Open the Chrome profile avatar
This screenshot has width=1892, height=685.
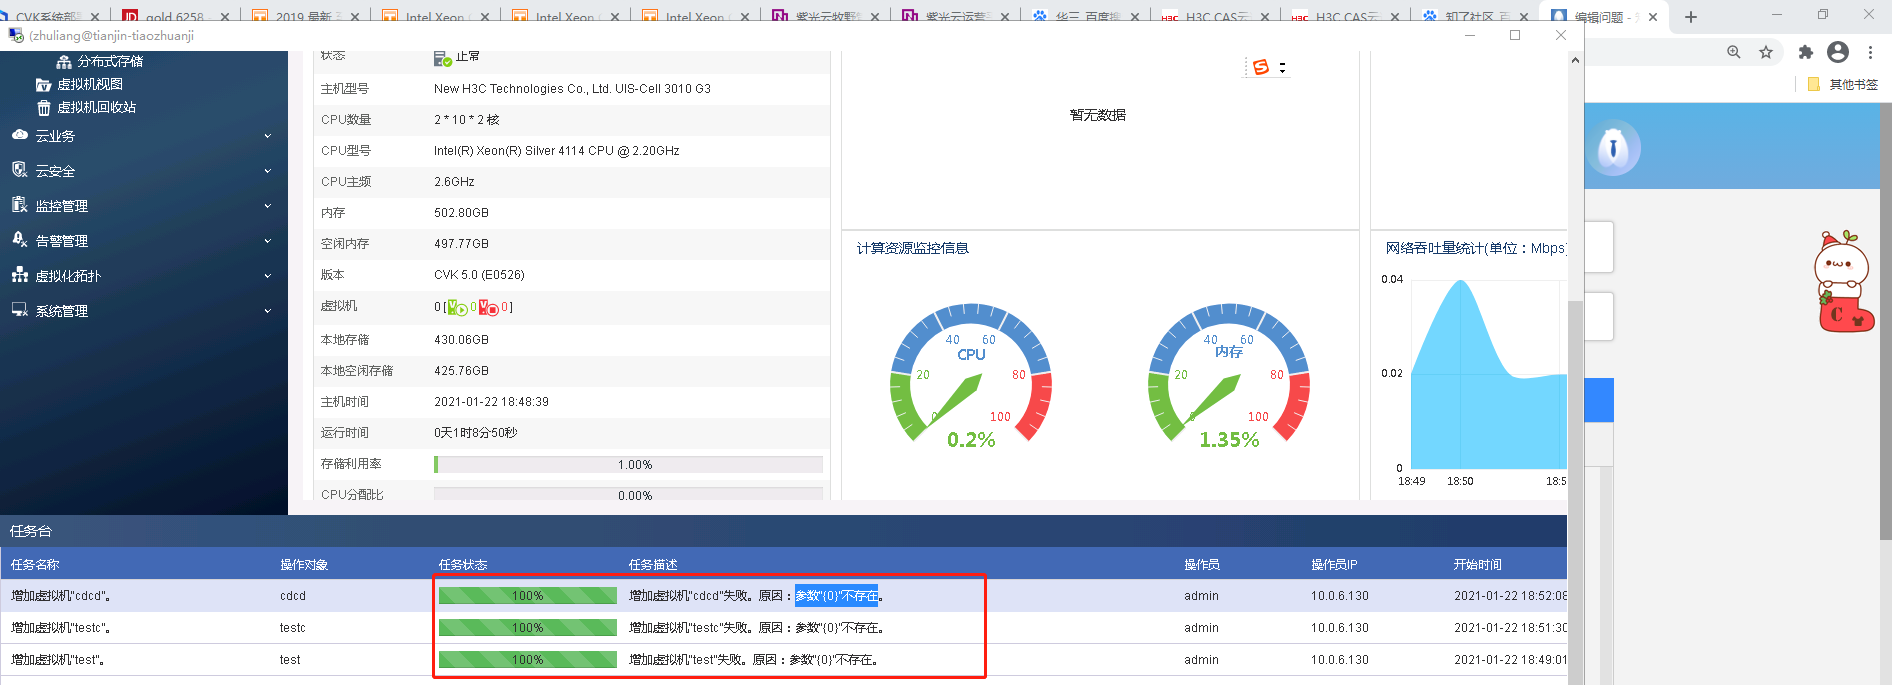pyautogui.click(x=1838, y=52)
